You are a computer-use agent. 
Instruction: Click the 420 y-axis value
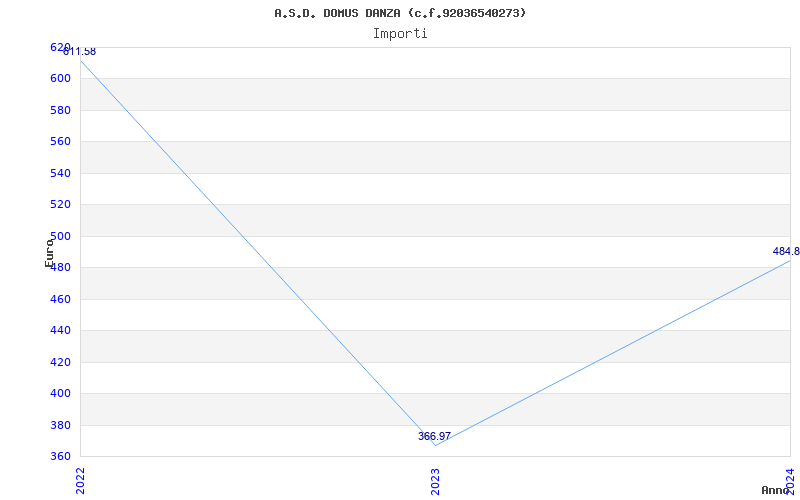point(60,362)
